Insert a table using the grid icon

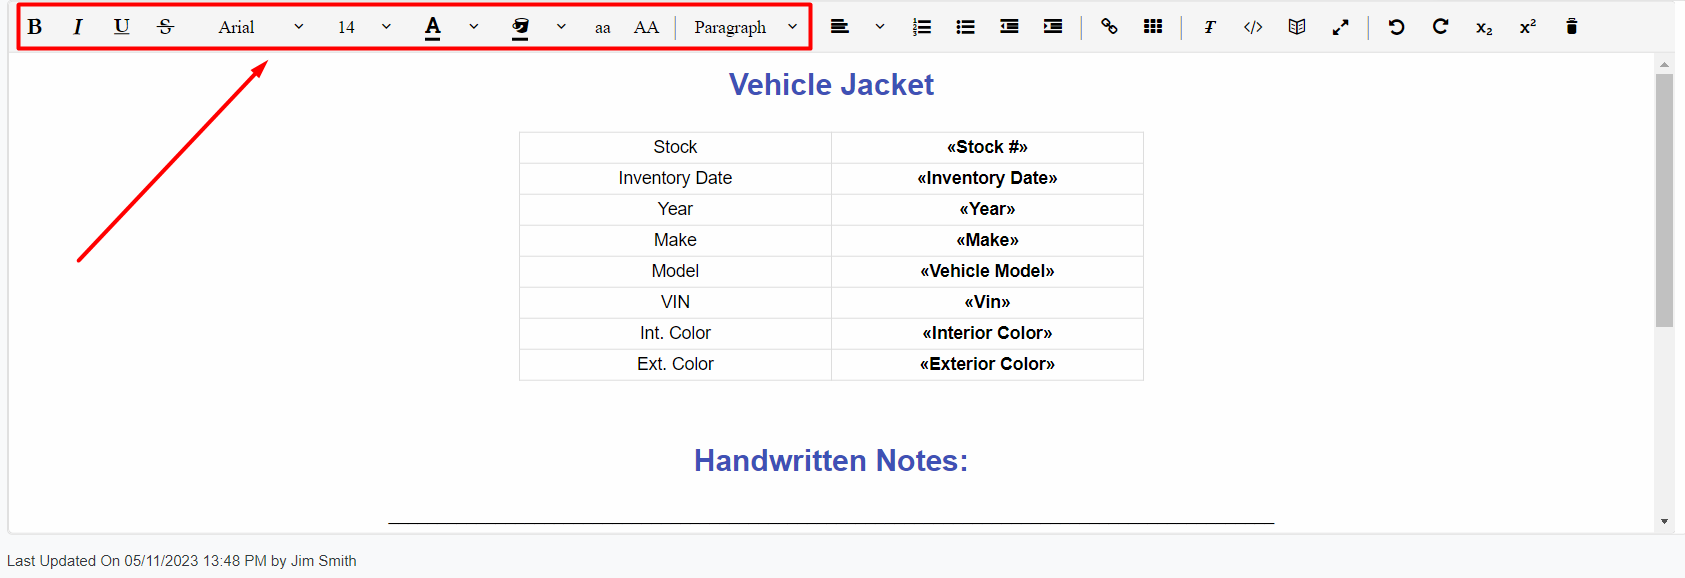click(1153, 27)
